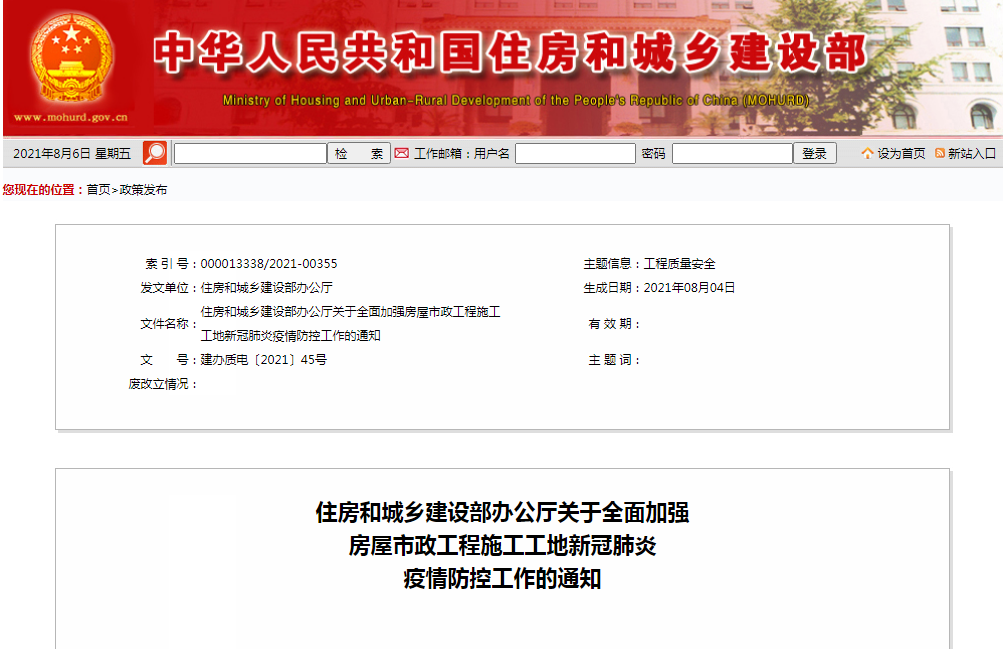Click the 有 效 期 label
This screenshot has height=649, width=1006.
tap(613, 324)
